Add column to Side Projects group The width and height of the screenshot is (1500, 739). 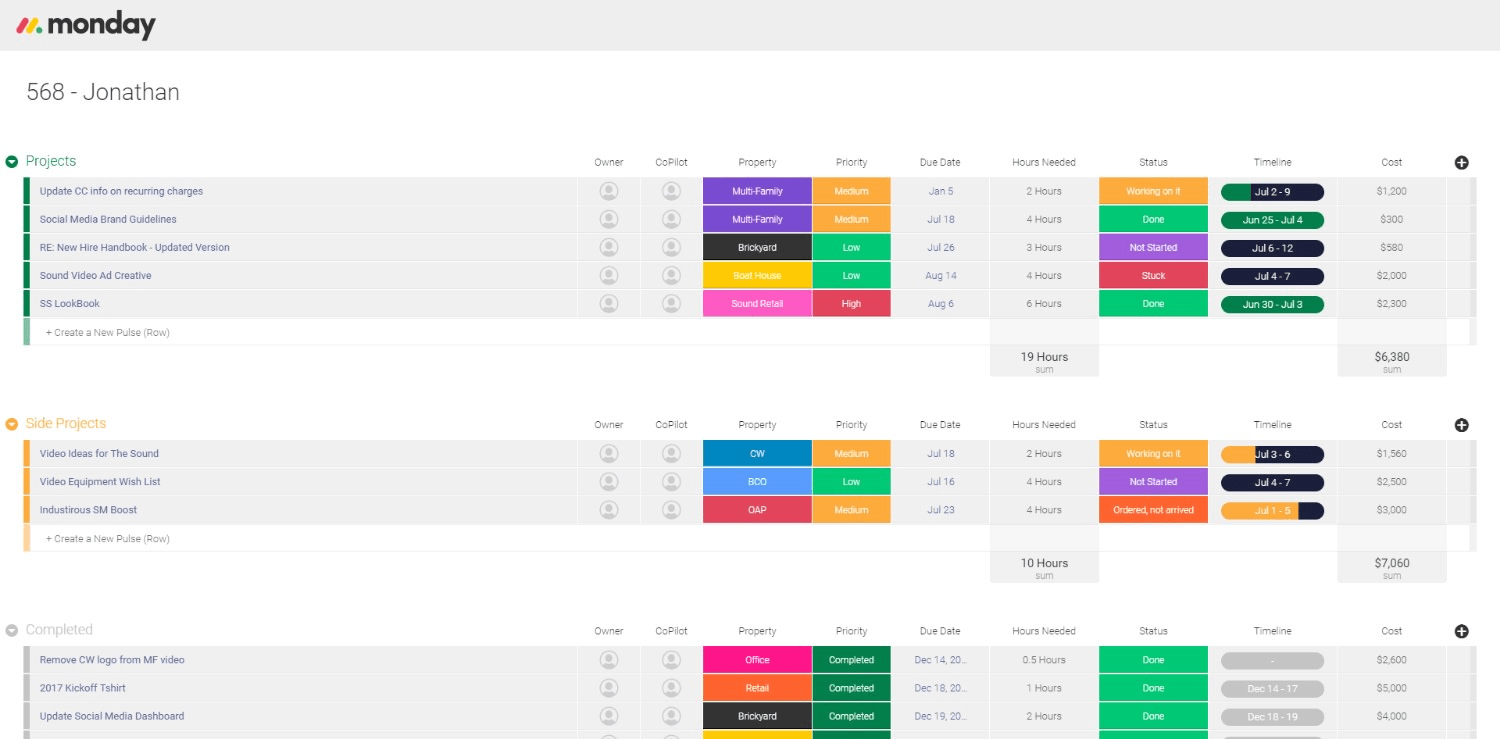[x=1461, y=425]
